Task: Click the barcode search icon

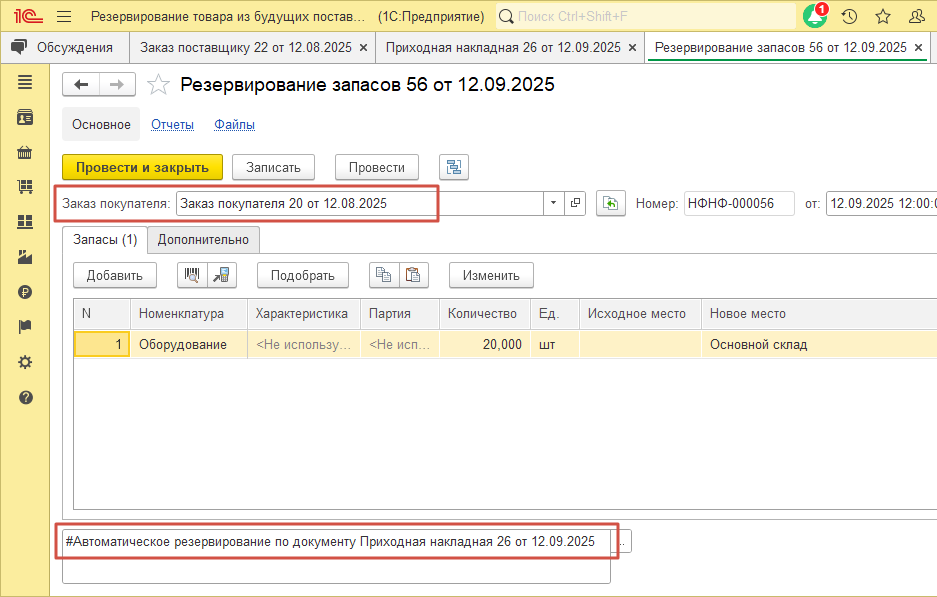Action: point(192,275)
